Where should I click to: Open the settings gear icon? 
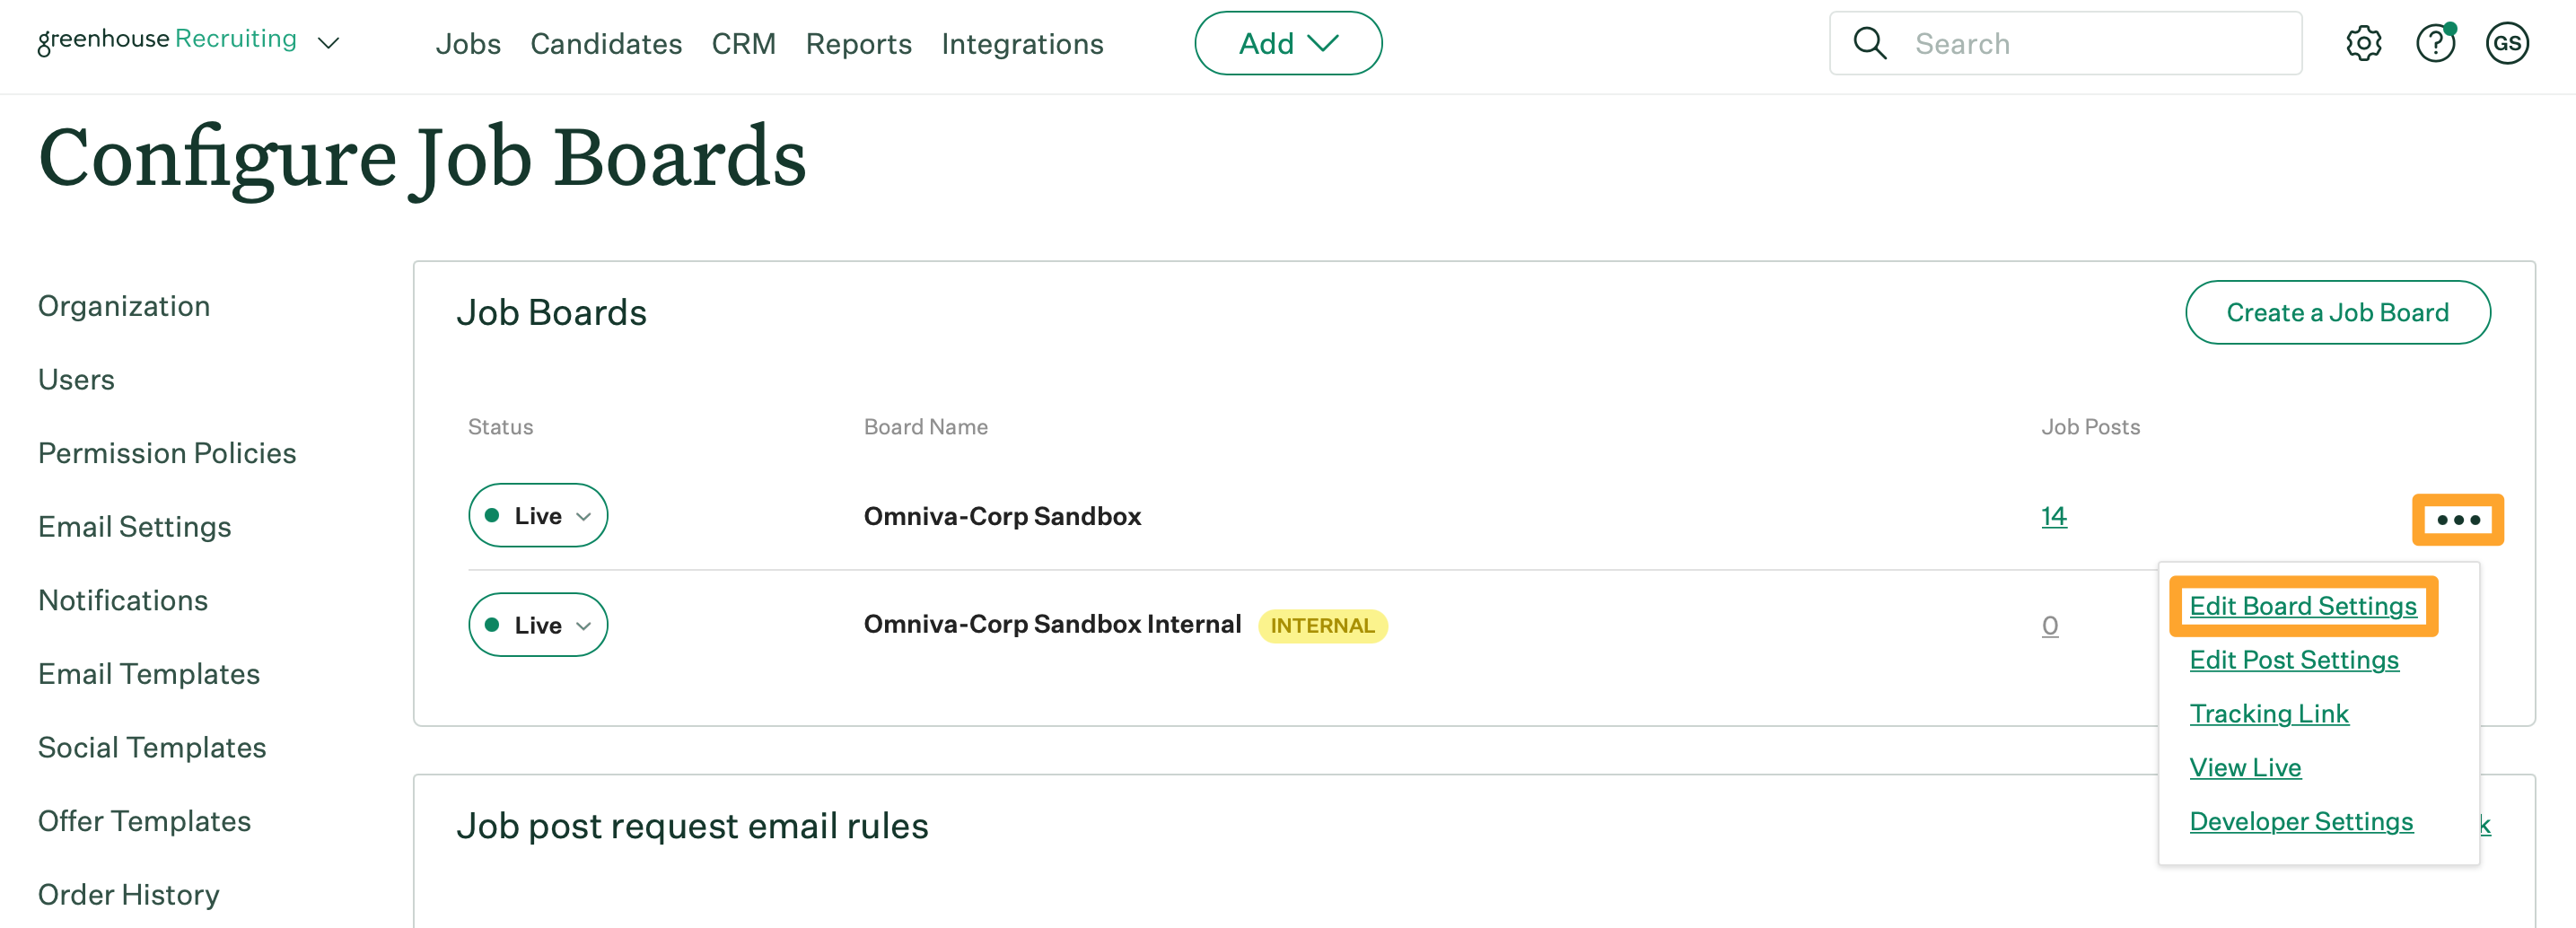pyautogui.click(x=2363, y=43)
